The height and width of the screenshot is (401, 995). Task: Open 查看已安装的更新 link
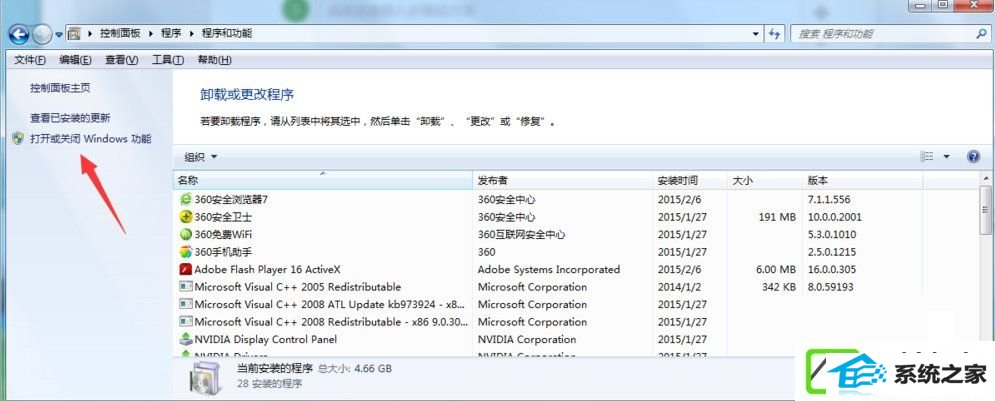click(x=70, y=117)
